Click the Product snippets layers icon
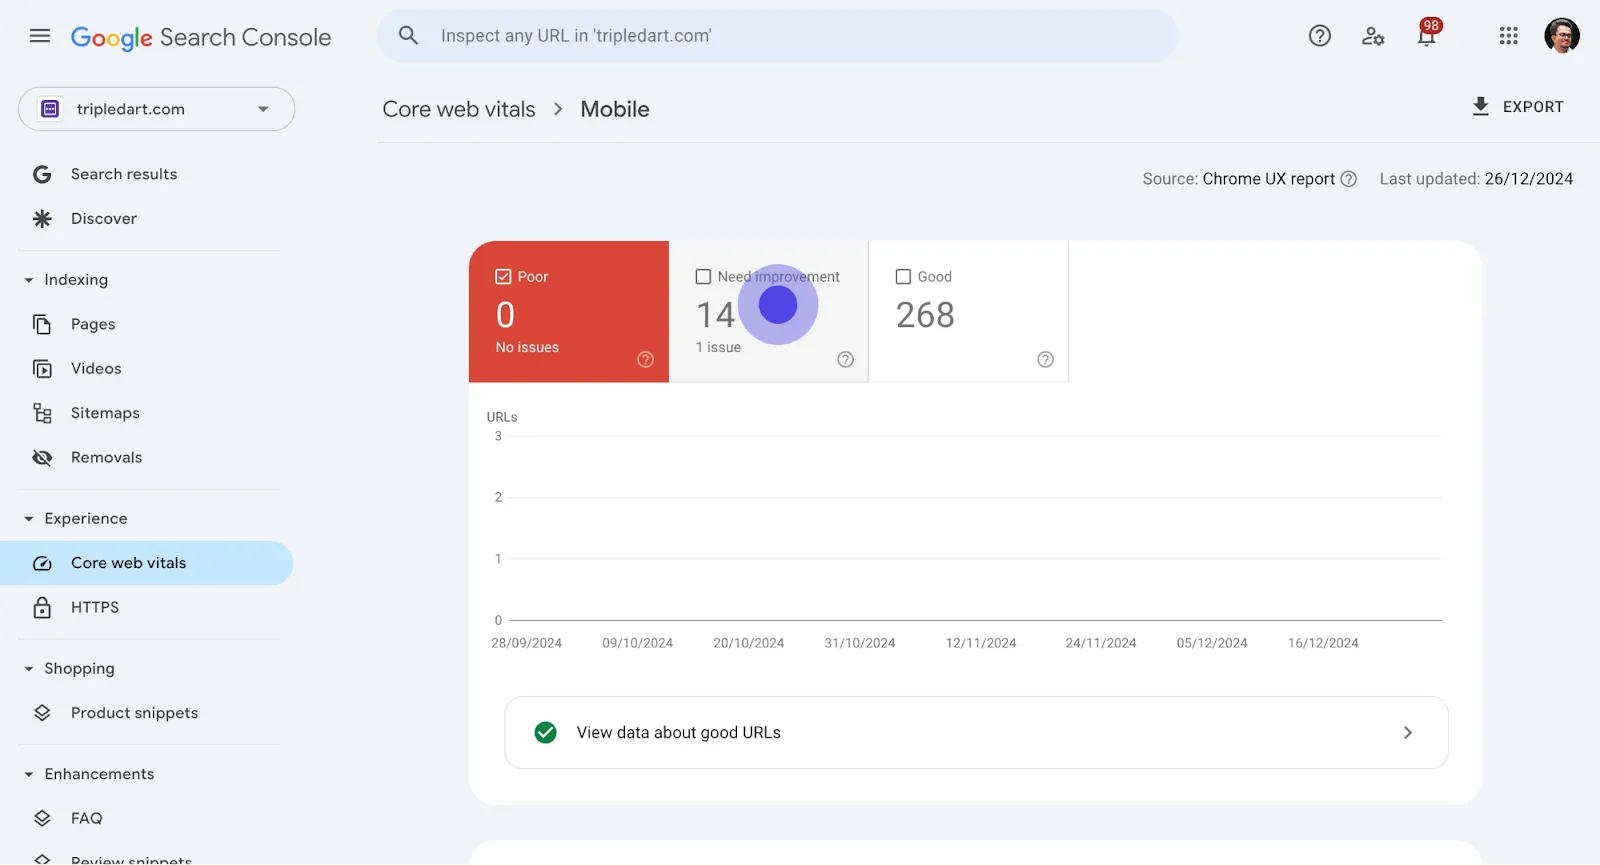The width and height of the screenshot is (1600, 865). coord(42,713)
